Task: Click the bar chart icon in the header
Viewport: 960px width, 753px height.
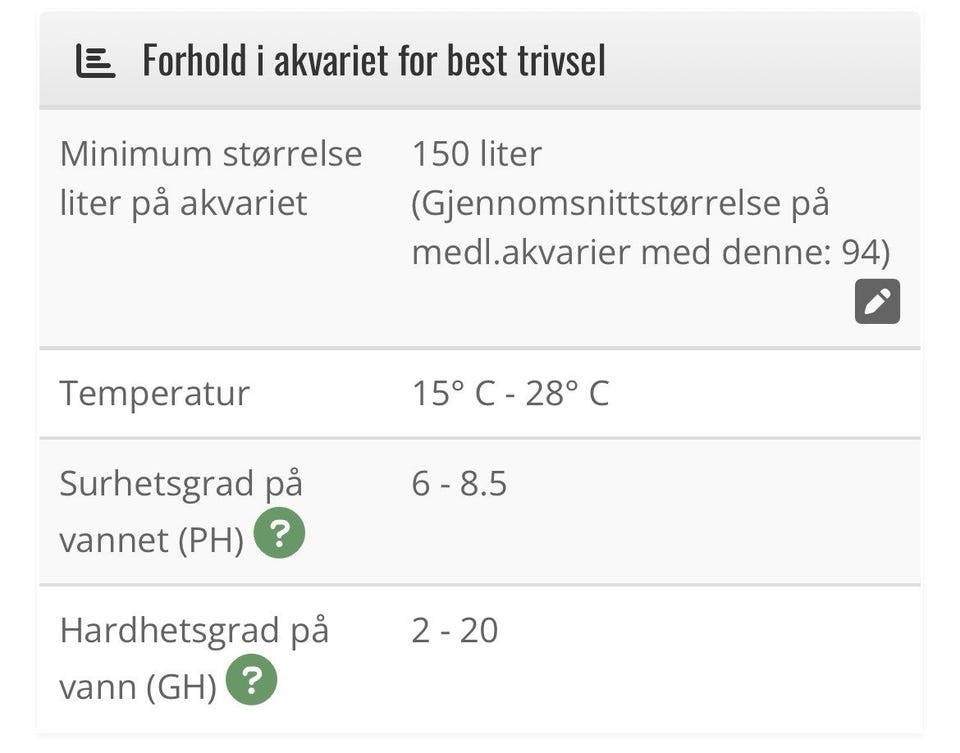Action: pyautogui.click(x=96, y=61)
